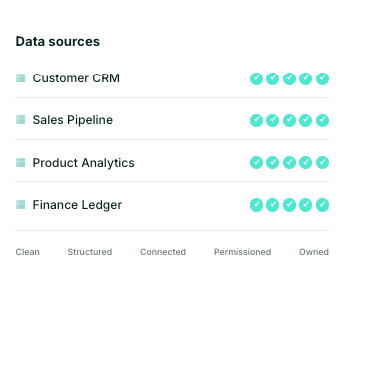Click the Structured label

click(x=90, y=252)
